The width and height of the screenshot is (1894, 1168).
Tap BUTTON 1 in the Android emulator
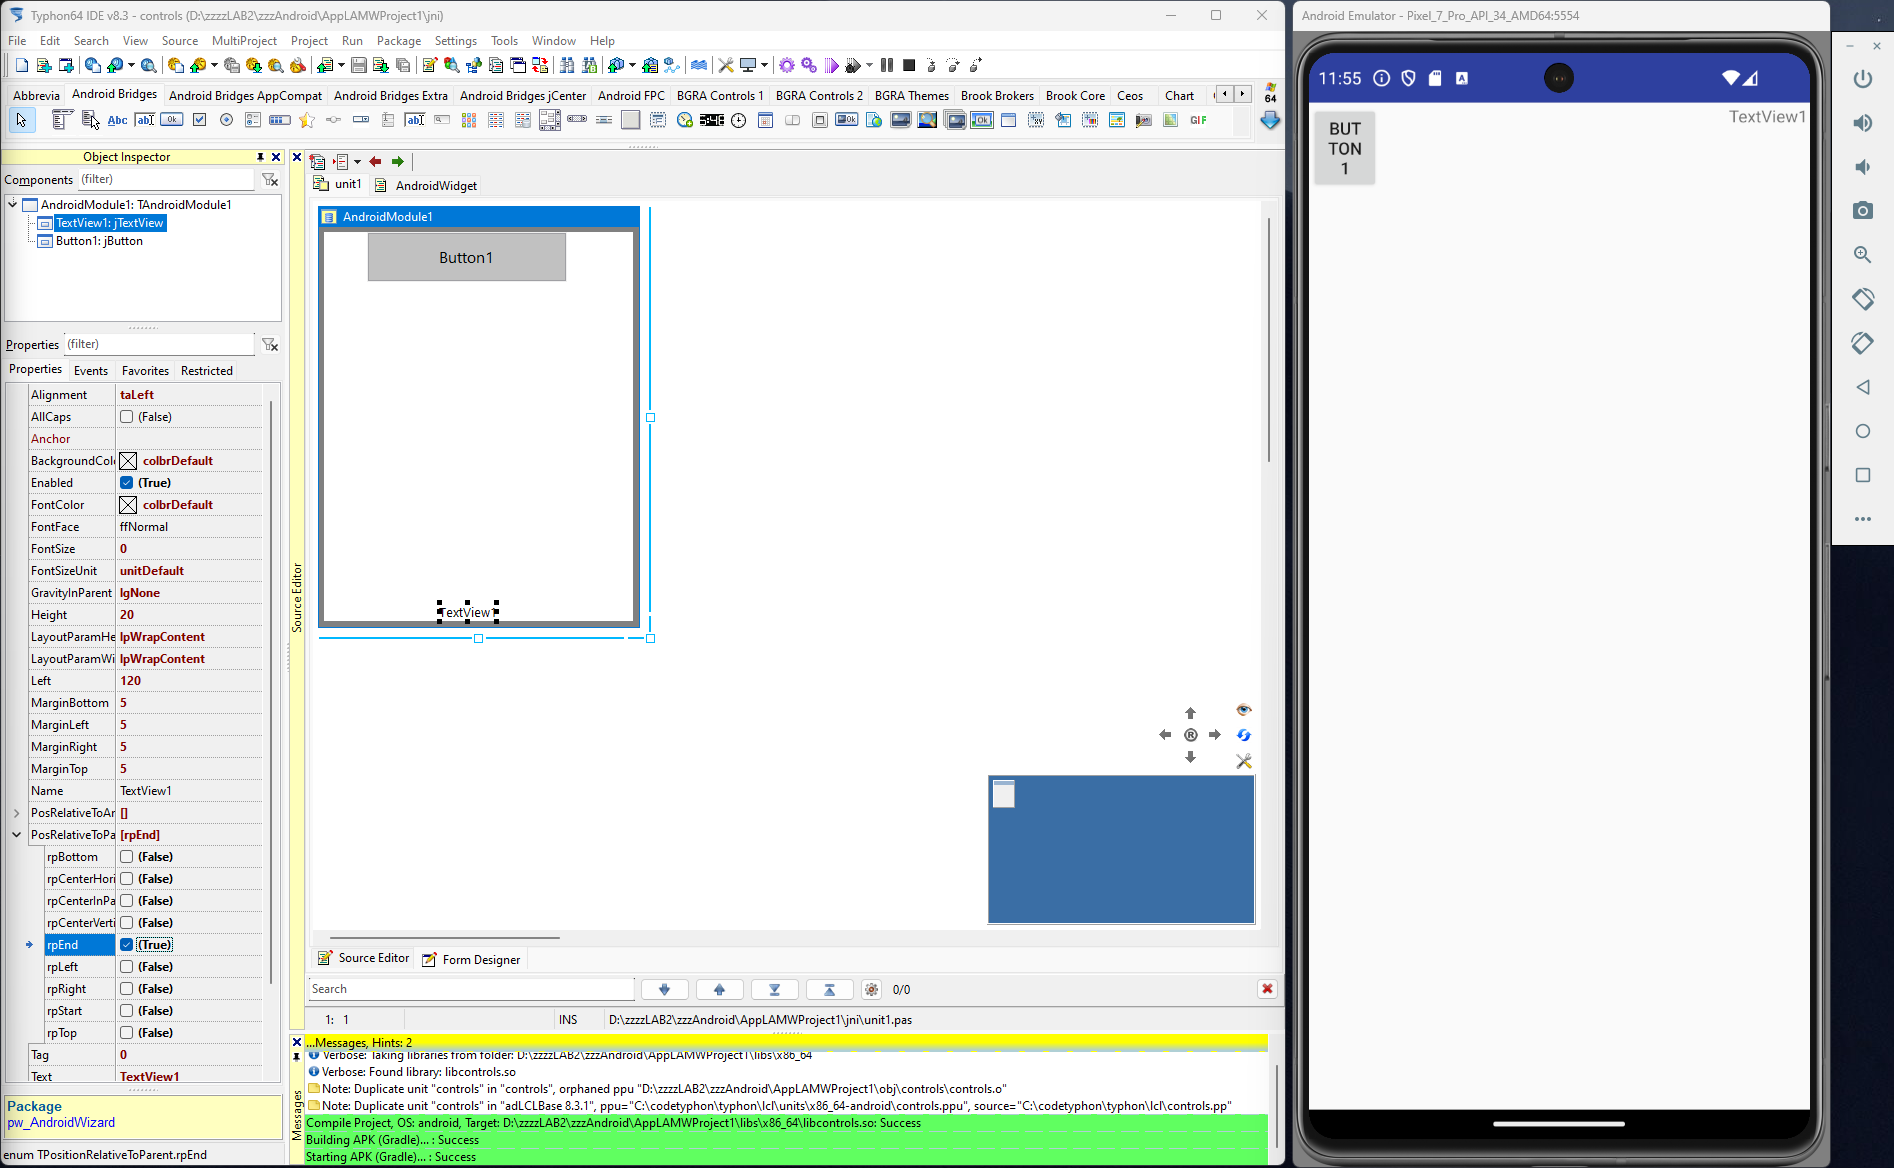click(x=1344, y=148)
